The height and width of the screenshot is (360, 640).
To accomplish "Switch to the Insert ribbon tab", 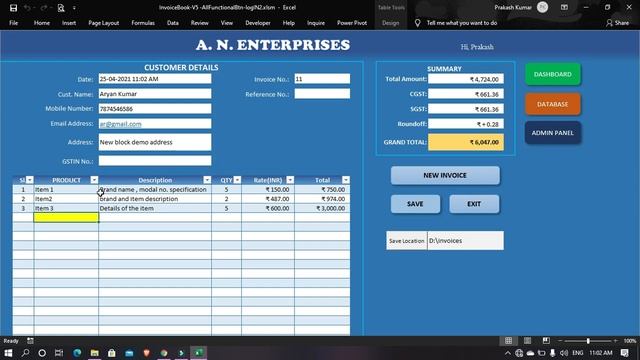I will pyautogui.click(x=69, y=23).
